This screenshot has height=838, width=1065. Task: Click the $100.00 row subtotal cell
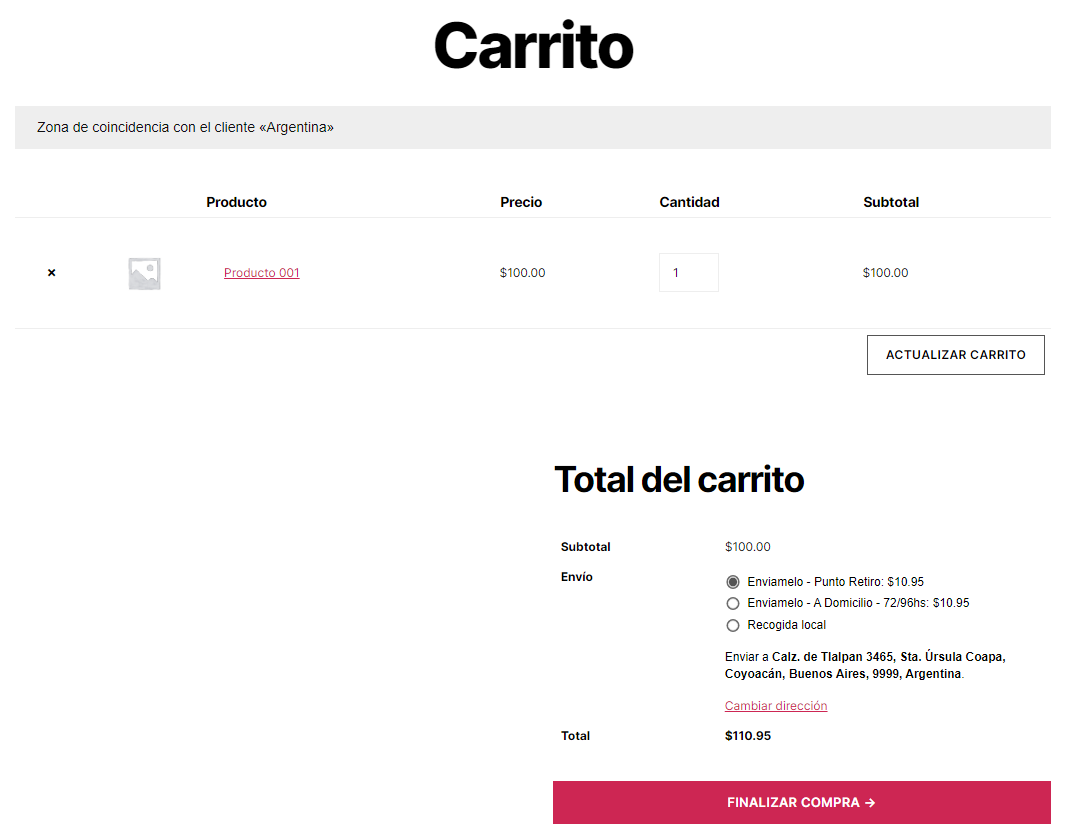[x=885, y=272]
